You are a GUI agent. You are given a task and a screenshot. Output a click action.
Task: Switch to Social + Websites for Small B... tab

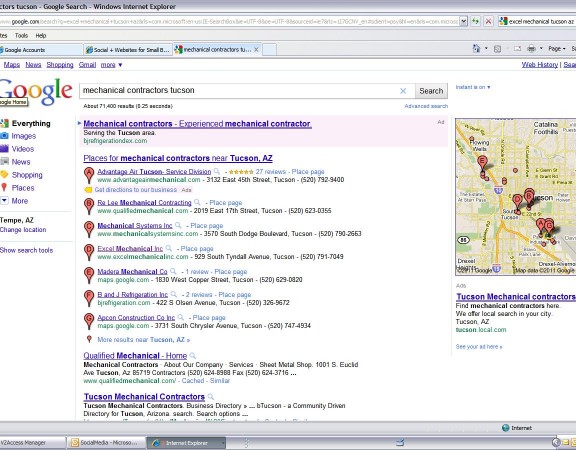click(x=128, y=50)
